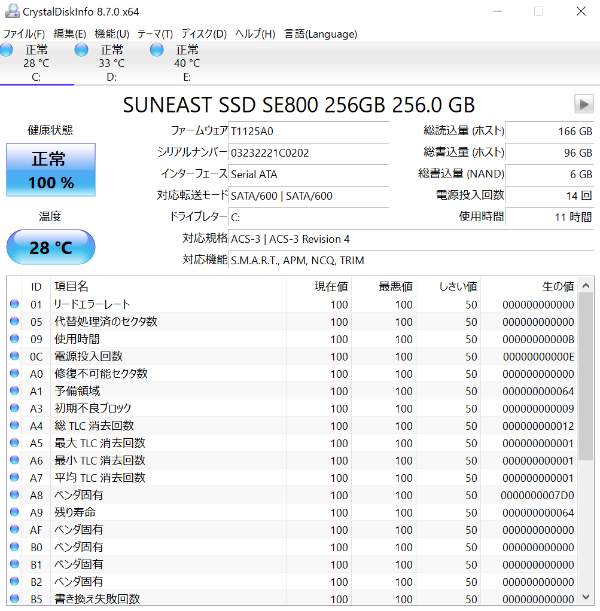Click the next disk arrow button
The width and height of the screenshot is (600, 611).
coord(584,104)
